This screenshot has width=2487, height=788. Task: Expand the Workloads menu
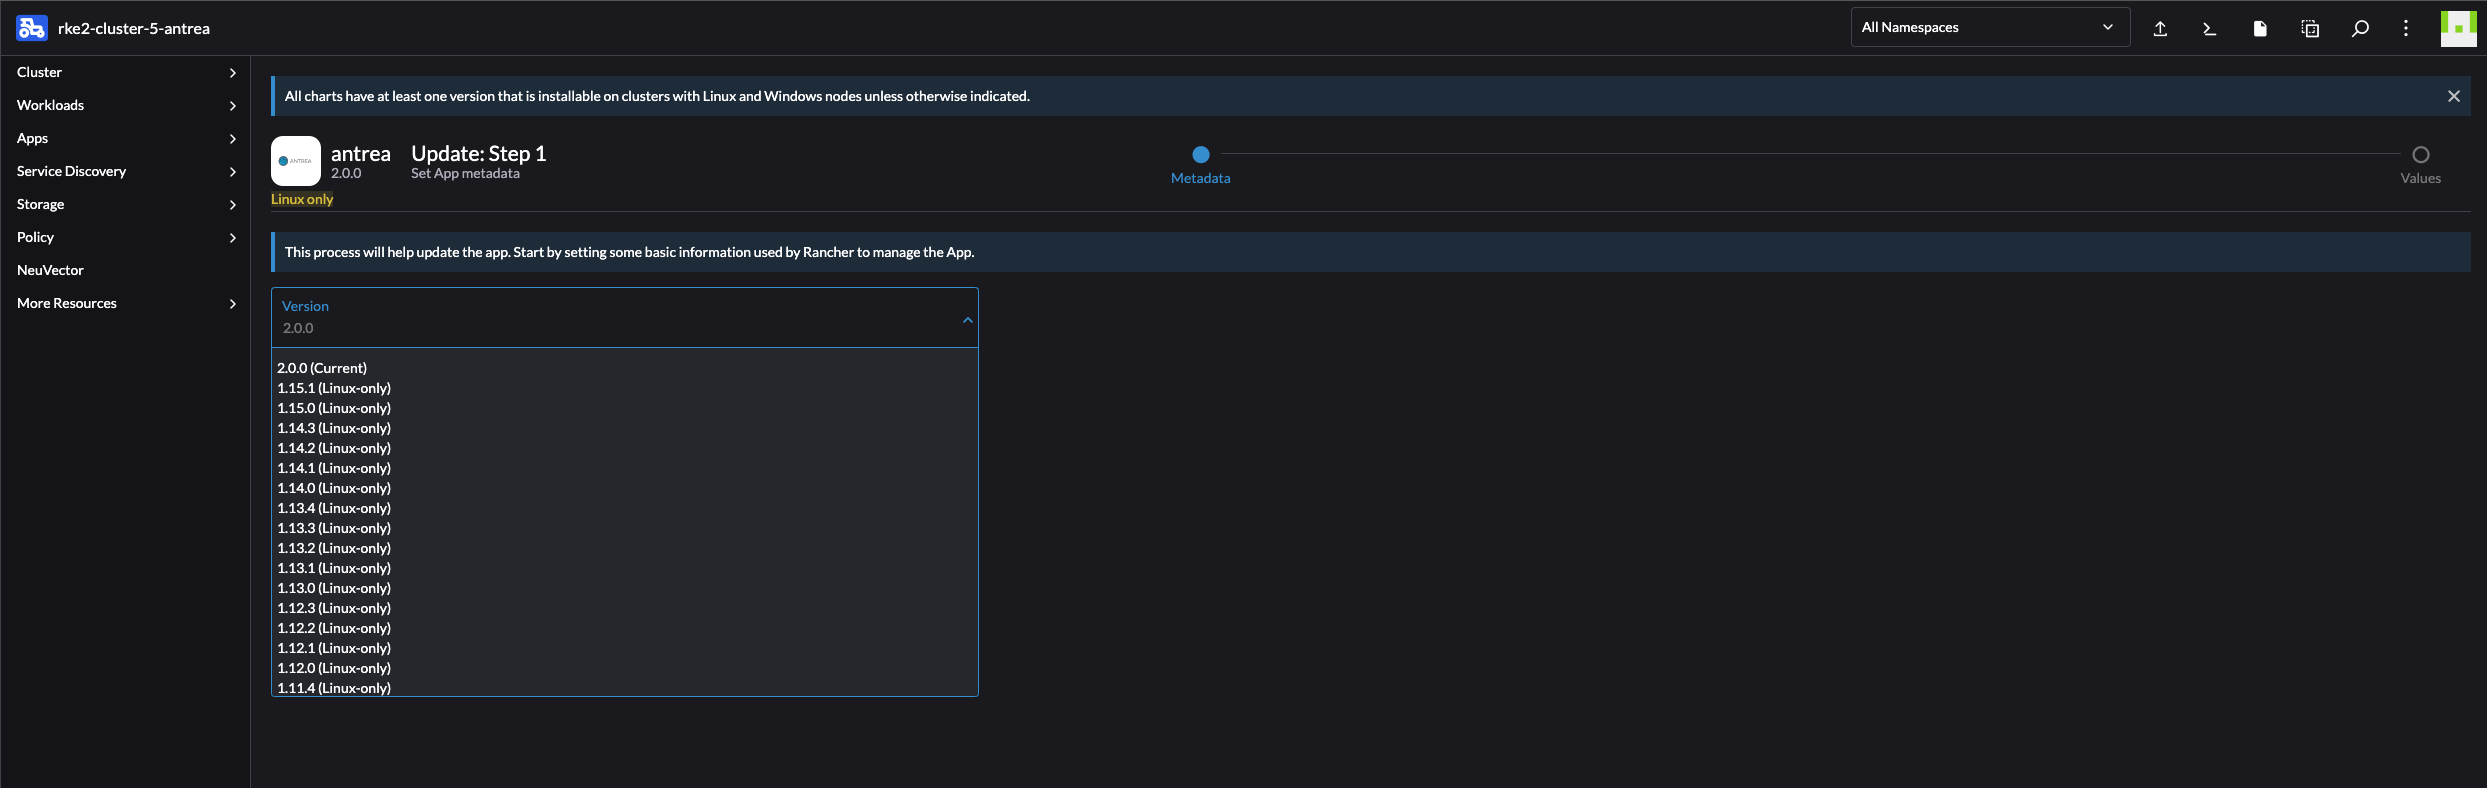(x=125, y=105)
